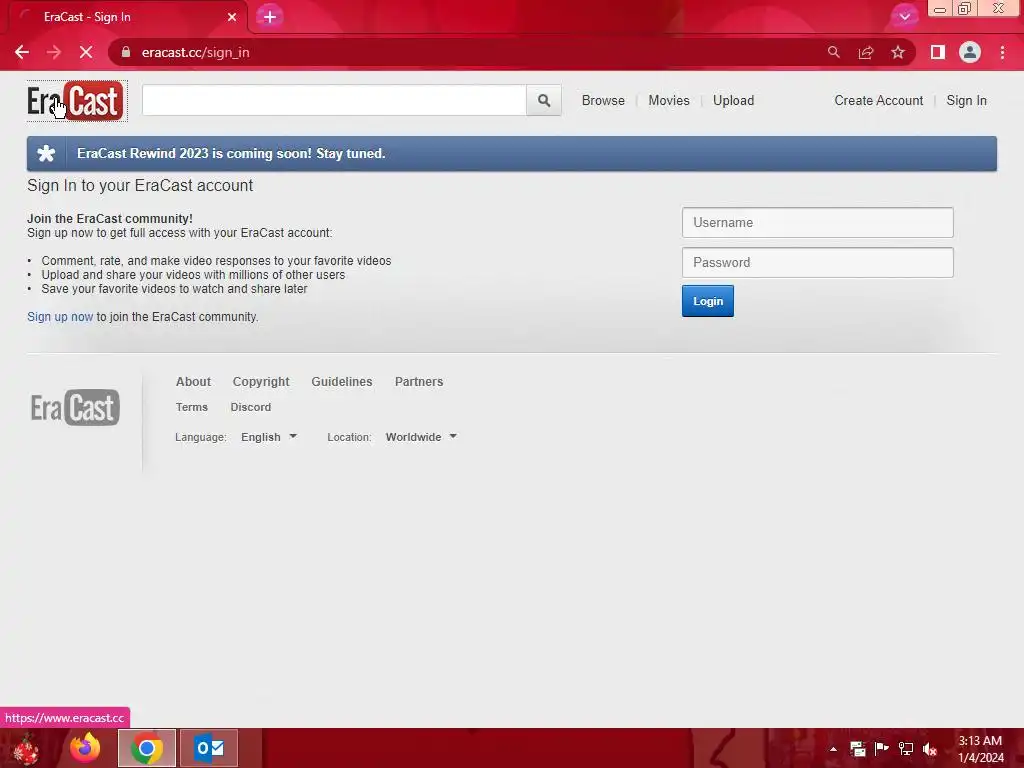Viewport: 1024px width, 768px height.
Task: Click the gray EraCast footer logo
Action: (x=75, y=408)
